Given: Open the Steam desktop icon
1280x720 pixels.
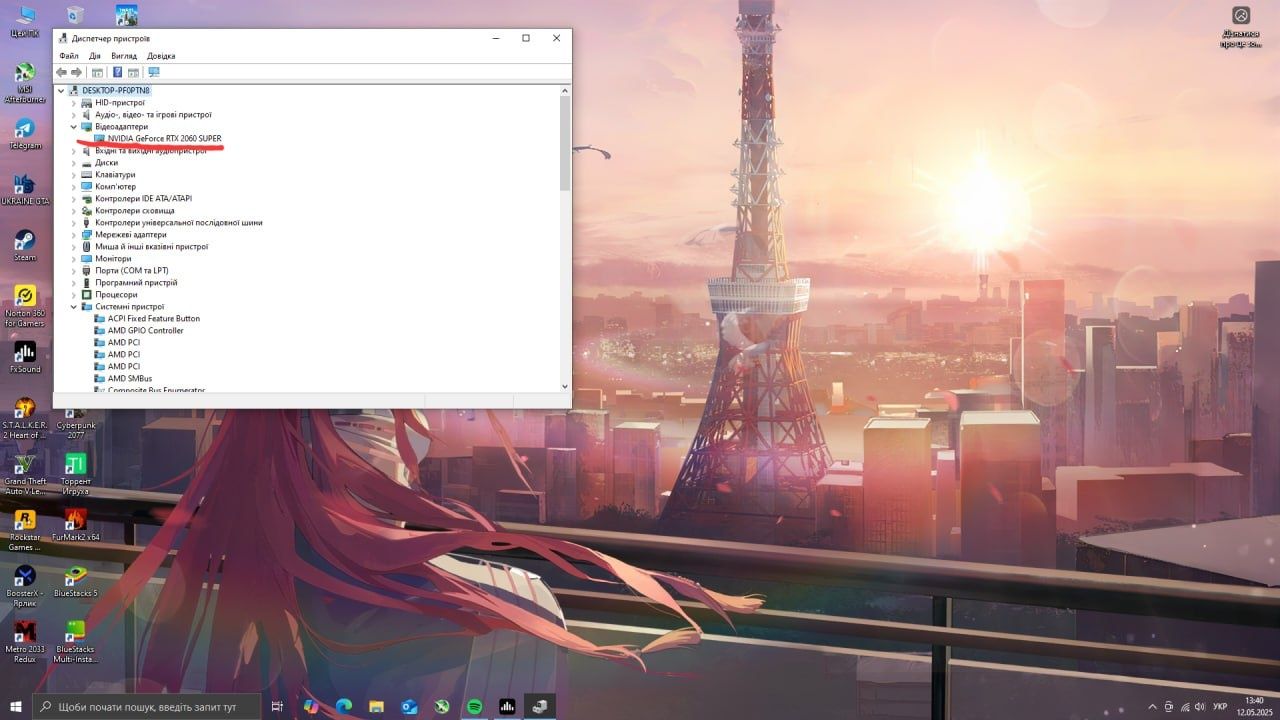Looking at the screenshot, I should (25, 246).
